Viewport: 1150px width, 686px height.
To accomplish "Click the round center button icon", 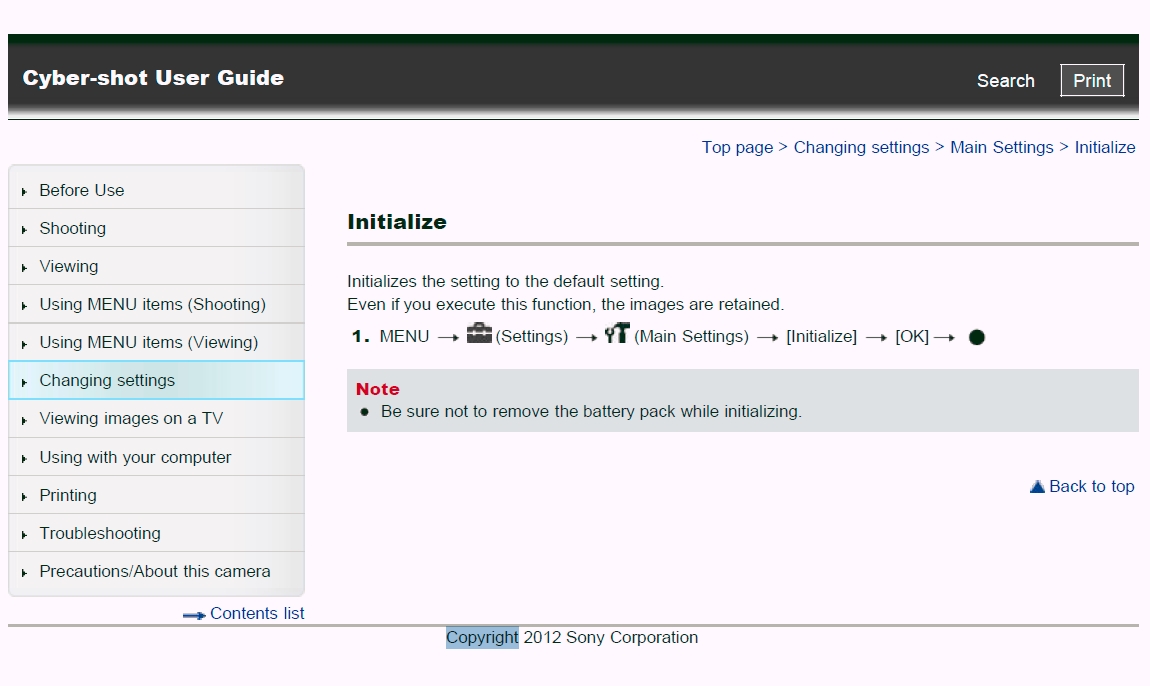I will pyautogui.click(x=977, y=337).
